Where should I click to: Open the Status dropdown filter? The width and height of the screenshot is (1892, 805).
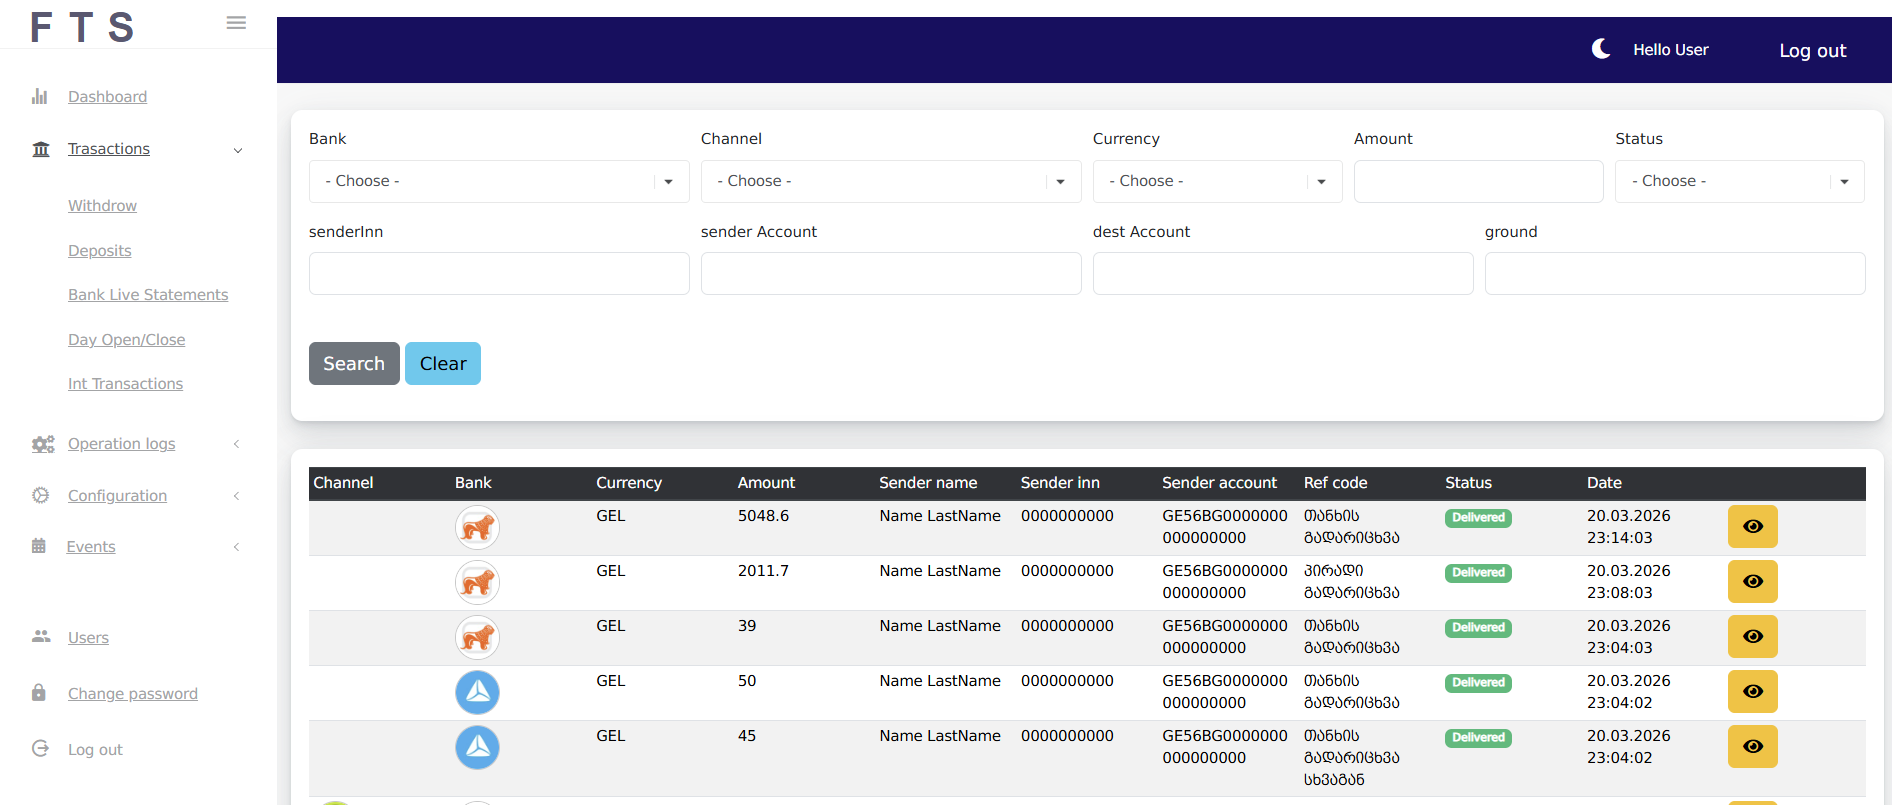pyautogui.click(x=1738, y=181)
